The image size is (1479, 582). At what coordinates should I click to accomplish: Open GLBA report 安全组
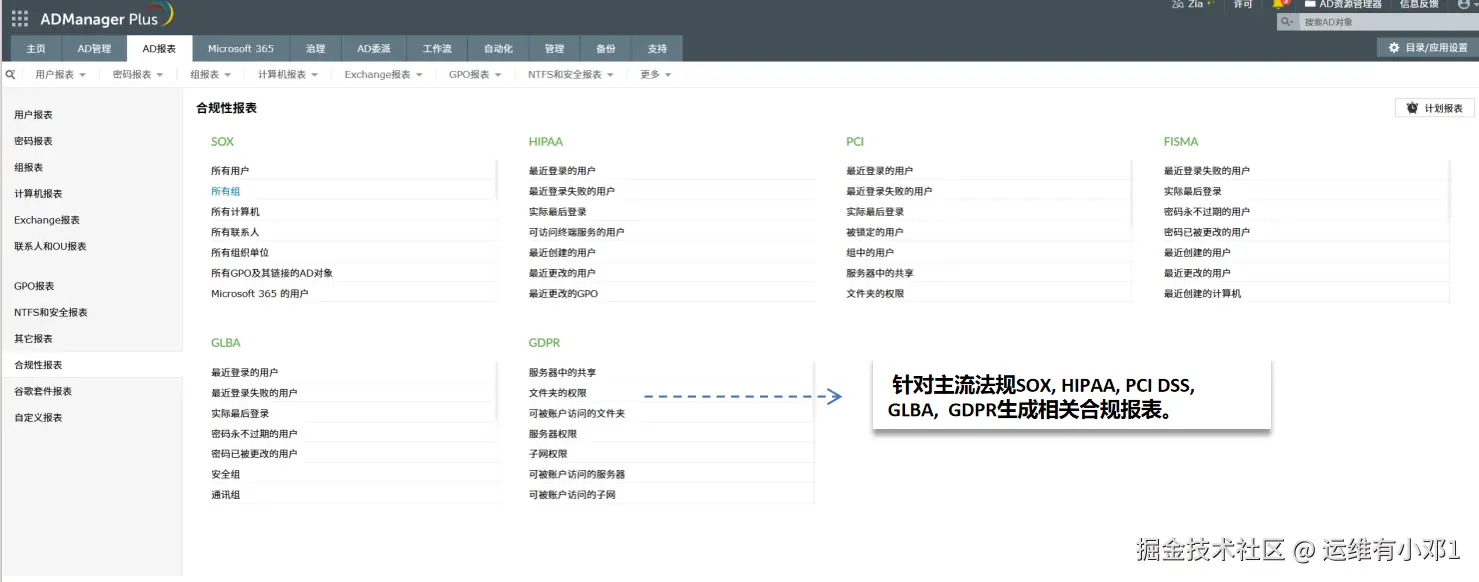pyautogui.click(x=225, y=474)
